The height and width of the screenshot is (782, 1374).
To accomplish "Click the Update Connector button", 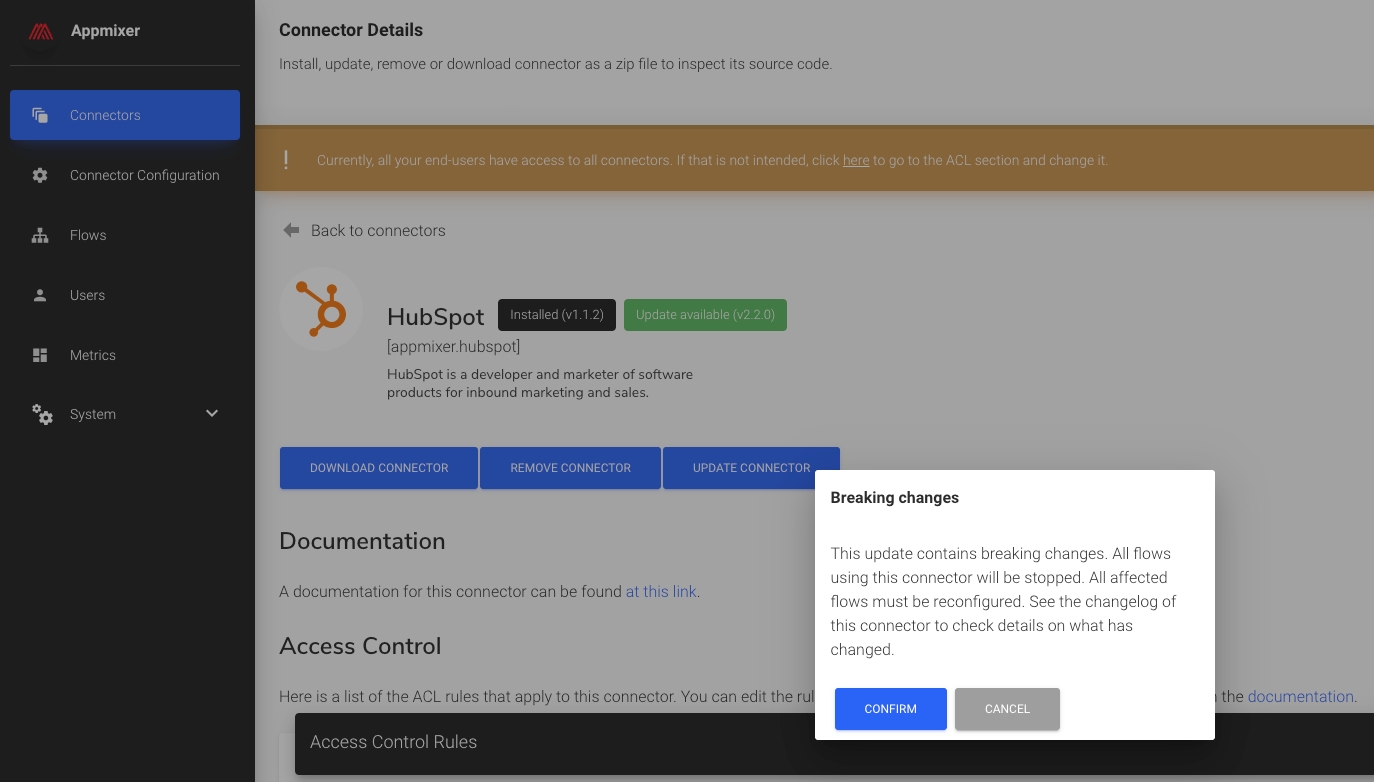I will coord(751,468).
